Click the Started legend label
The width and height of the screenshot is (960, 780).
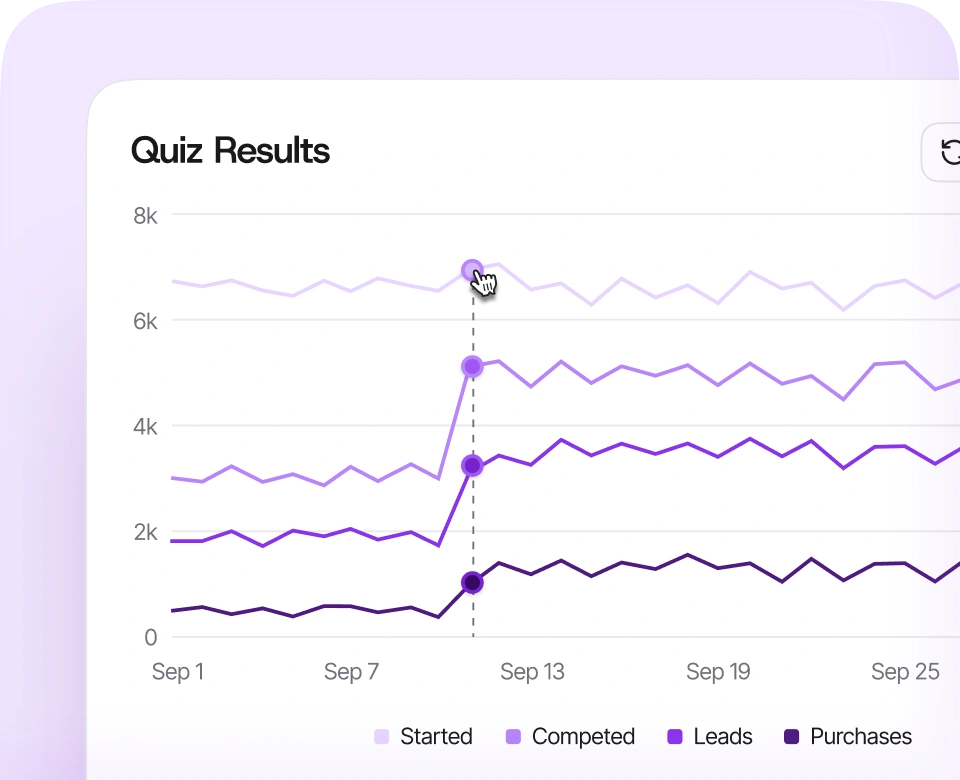(437, 737)
